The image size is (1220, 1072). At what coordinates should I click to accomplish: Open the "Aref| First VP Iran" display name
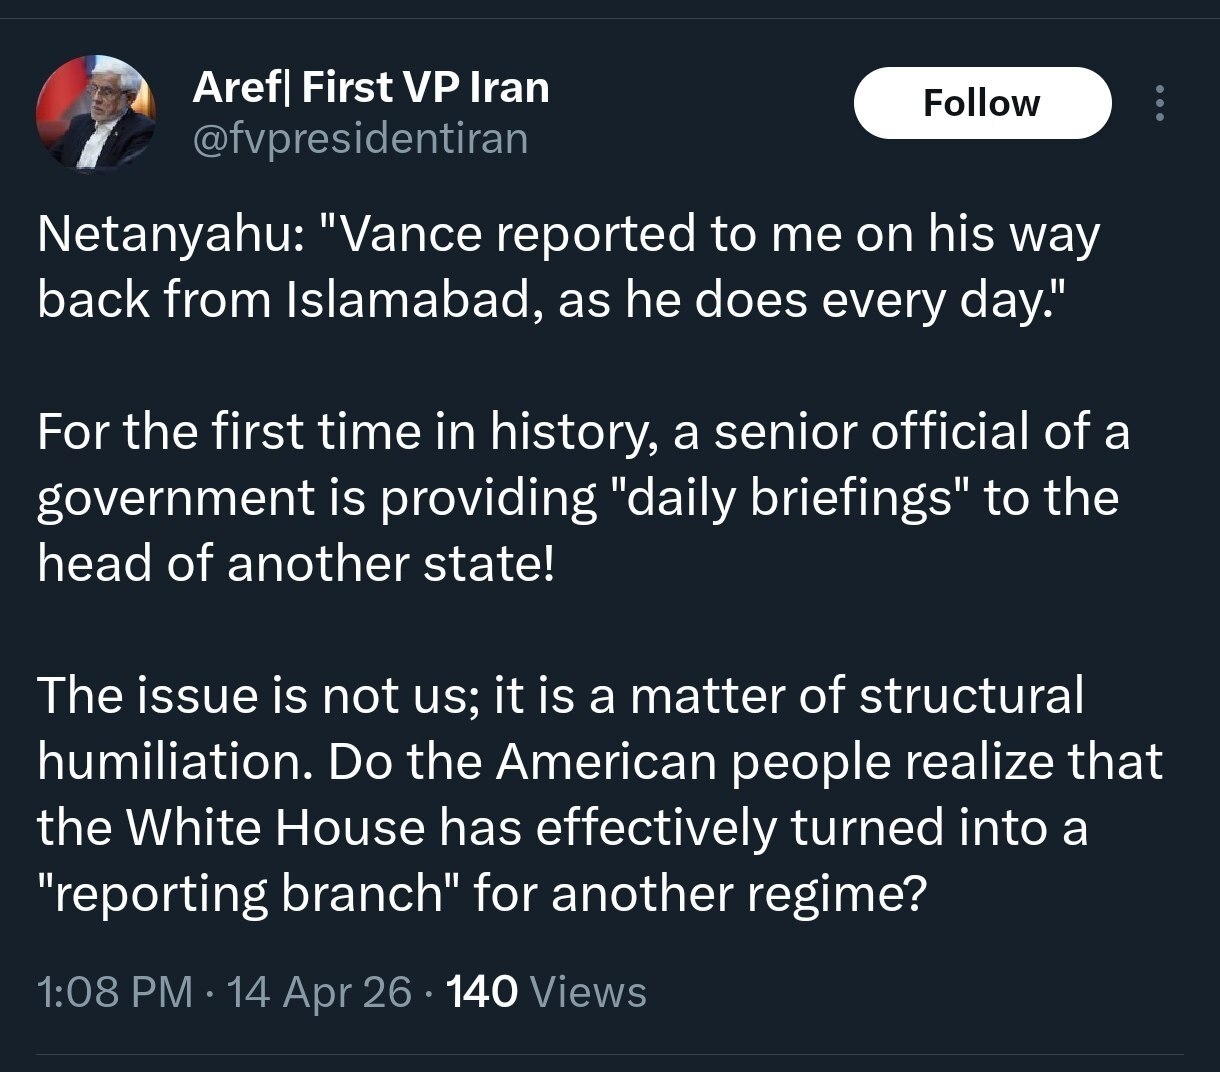click(x=370, y=88)
